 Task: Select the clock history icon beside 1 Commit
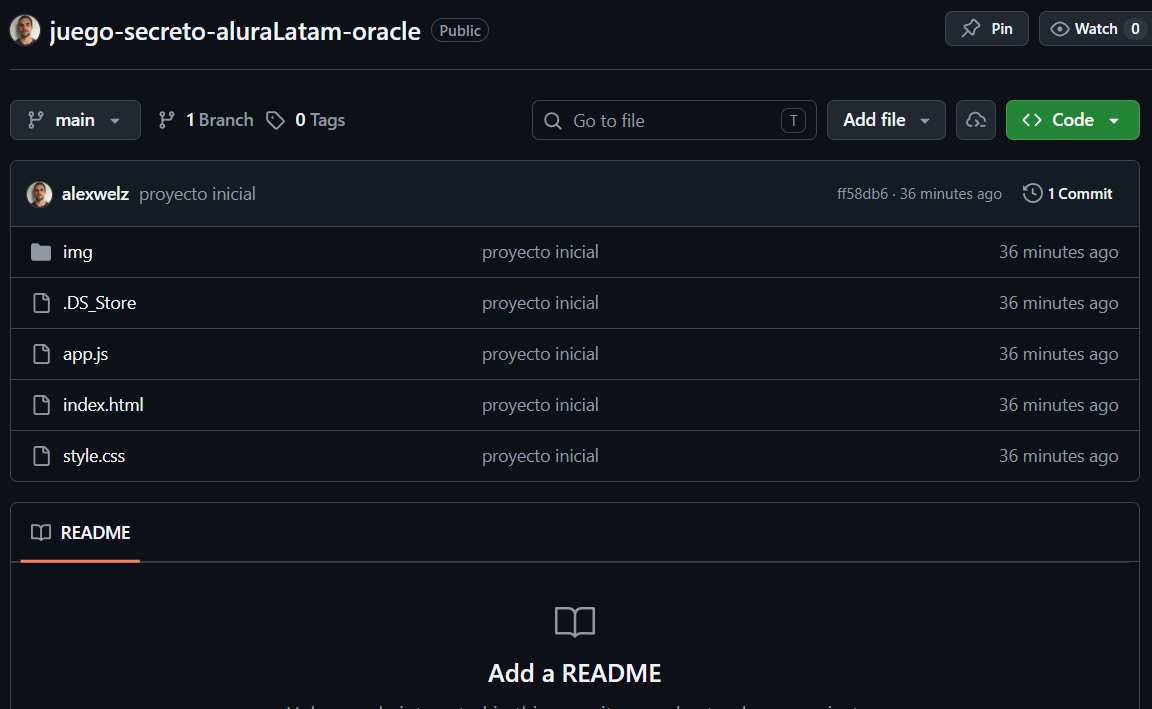(x=1032, y=193)
